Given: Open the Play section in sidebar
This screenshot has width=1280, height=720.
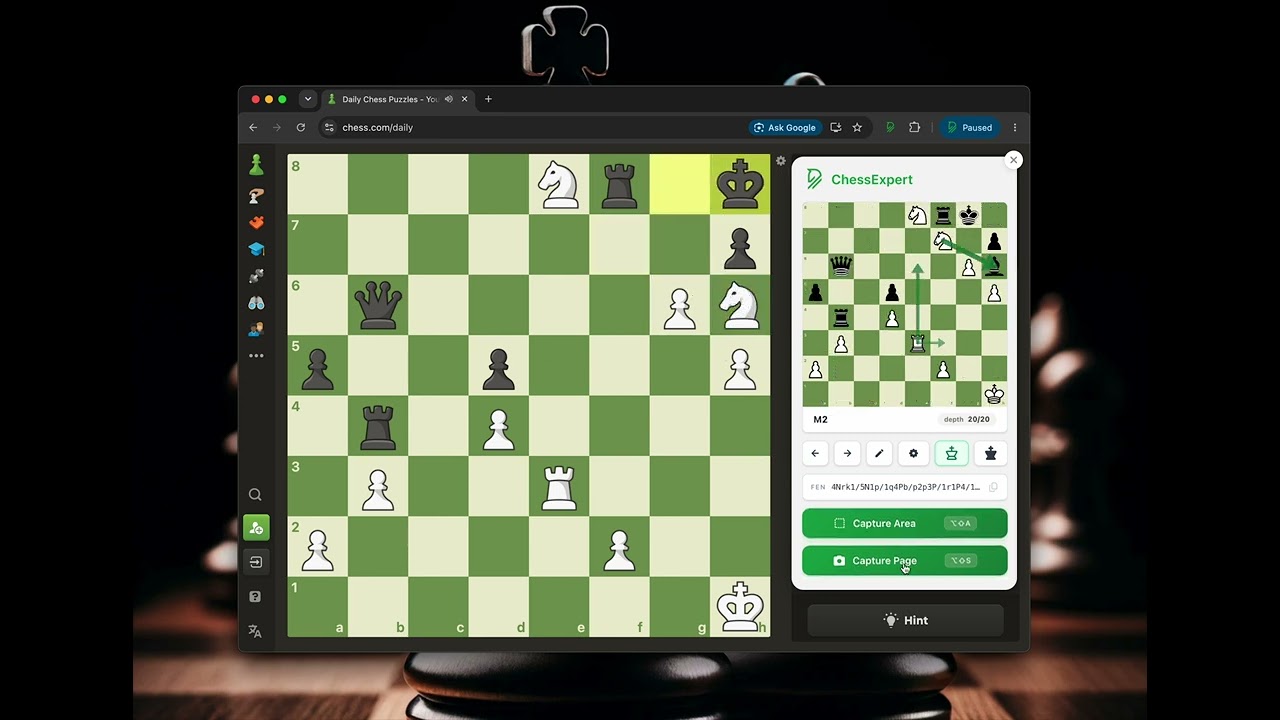Looking at the screenshot, I should point(256,196).
